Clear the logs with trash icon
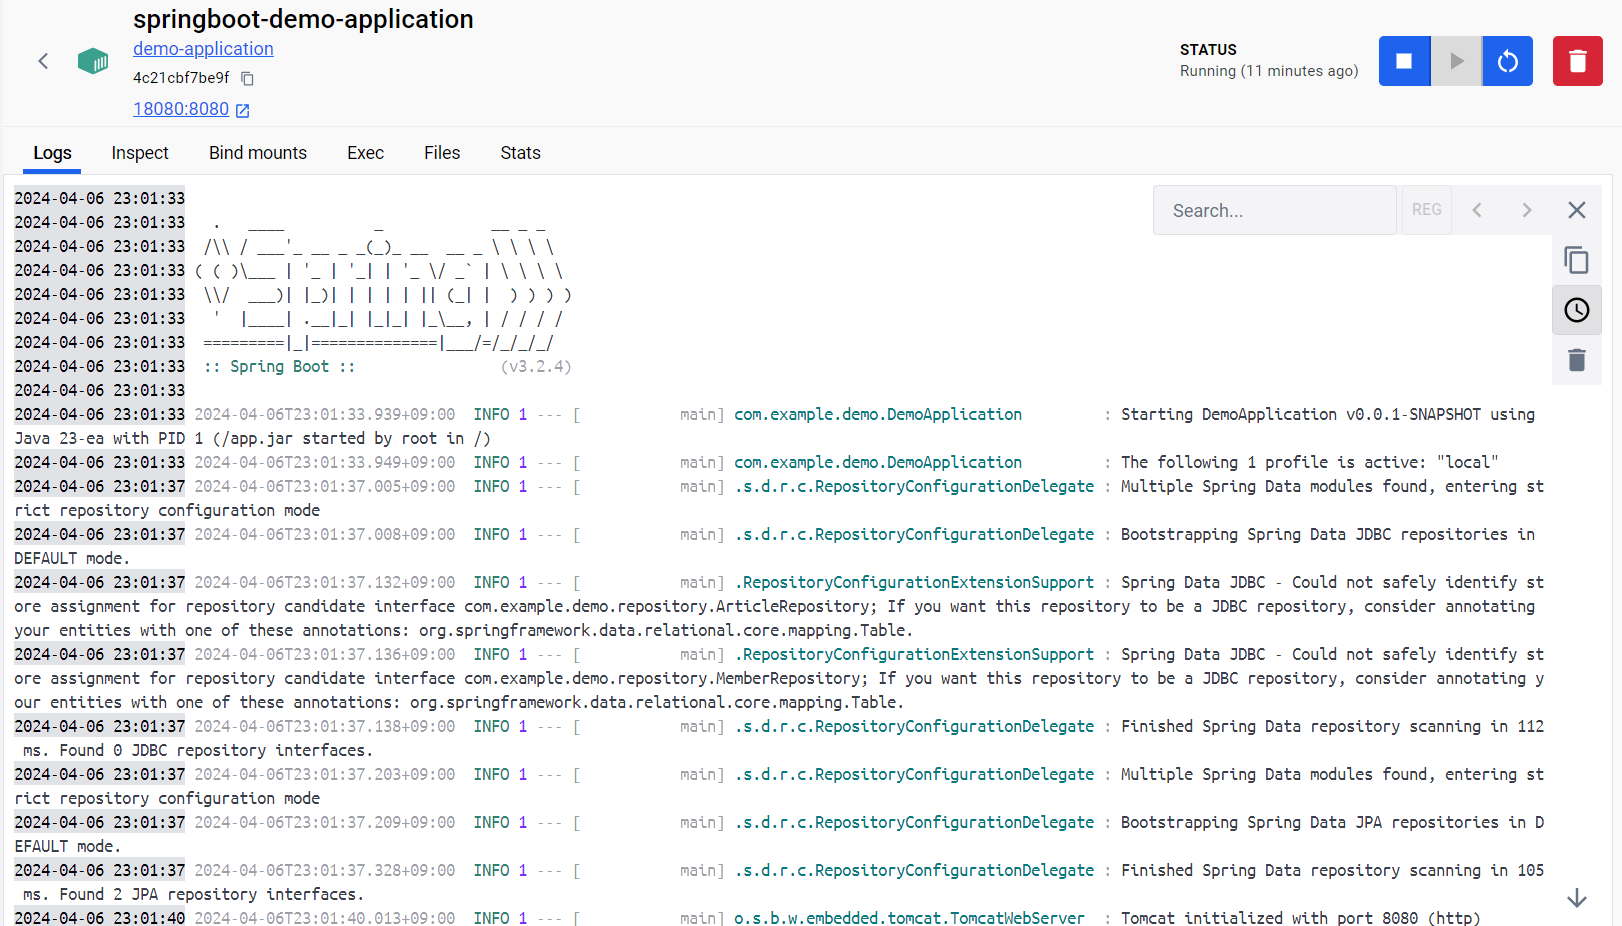Screen dimensions: 1622x926 [x=1577, y=360]
